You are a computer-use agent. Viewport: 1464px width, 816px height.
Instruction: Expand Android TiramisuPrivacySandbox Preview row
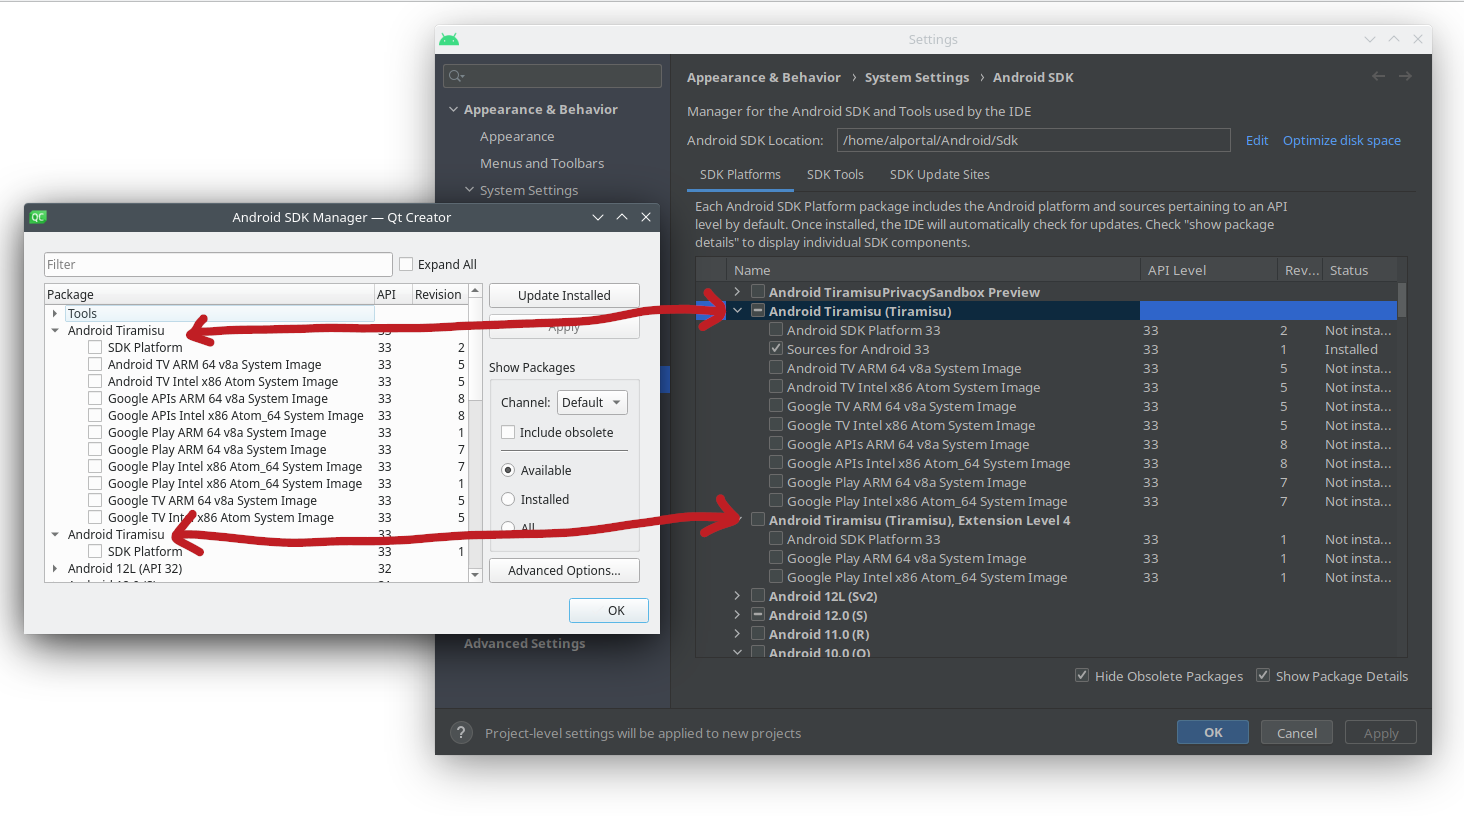click(x=737, y=292)
